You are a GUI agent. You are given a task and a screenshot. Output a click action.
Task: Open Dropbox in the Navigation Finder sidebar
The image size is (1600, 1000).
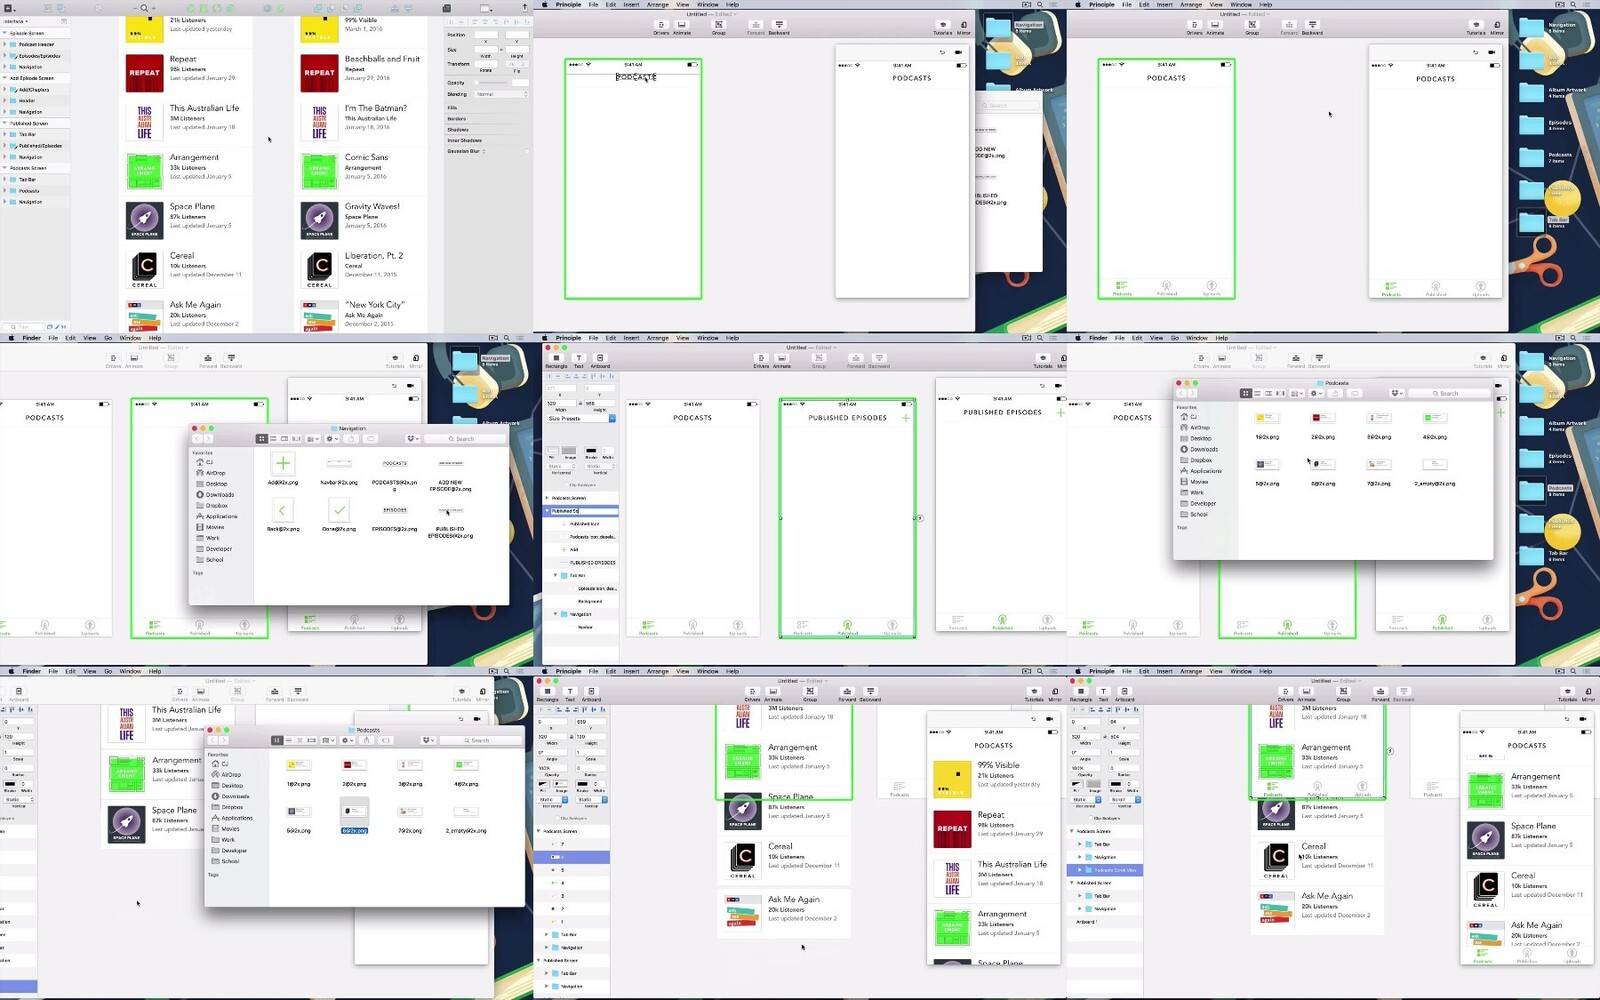(217, 505)
